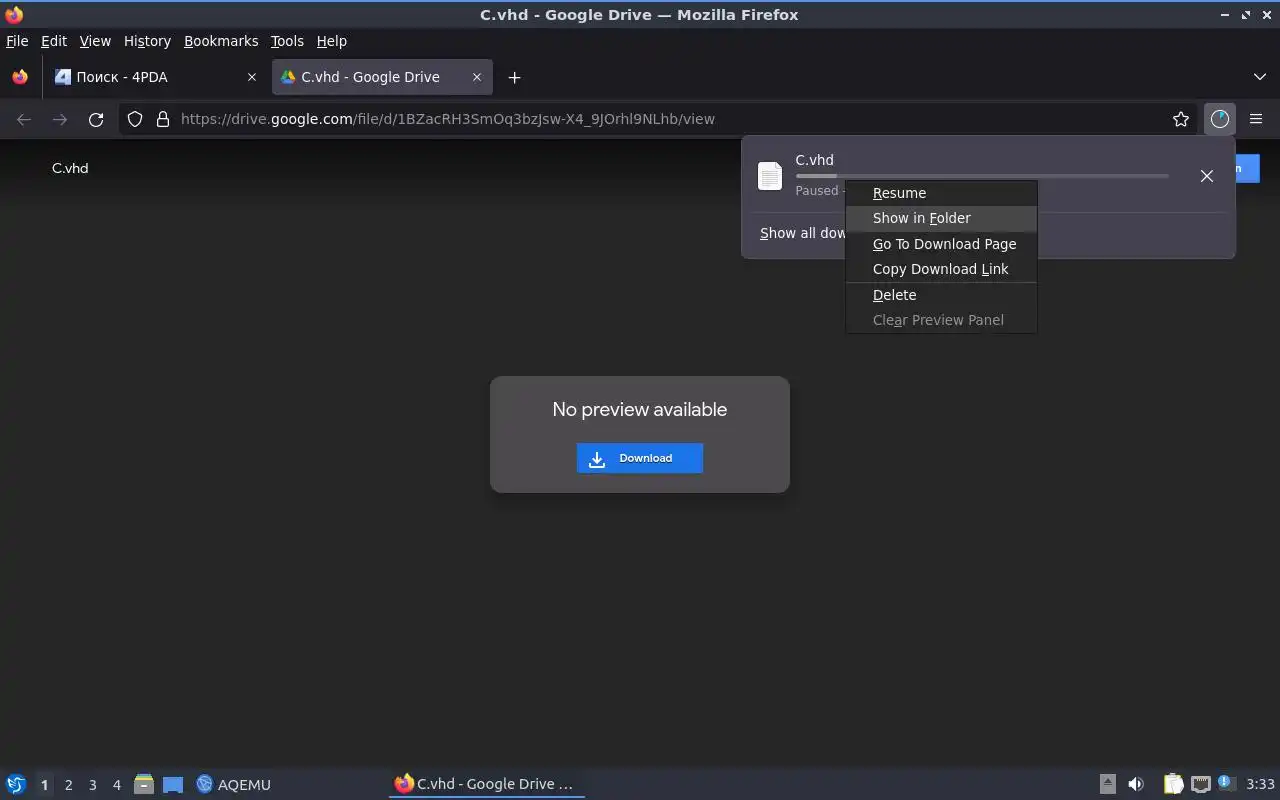The height and width of the screenshot is (800, 1280).
Task: Close the C.vhd - Google Drive tab
Action: [477, 77]
